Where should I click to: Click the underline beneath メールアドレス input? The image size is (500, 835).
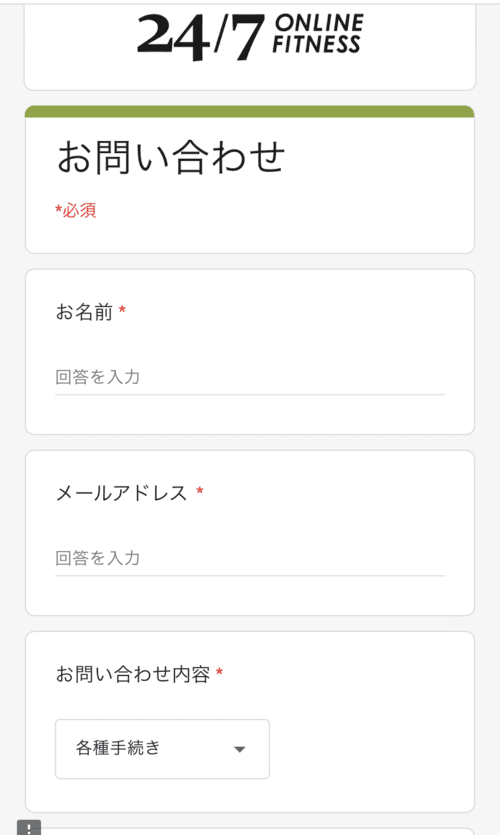tap(250, 576)
